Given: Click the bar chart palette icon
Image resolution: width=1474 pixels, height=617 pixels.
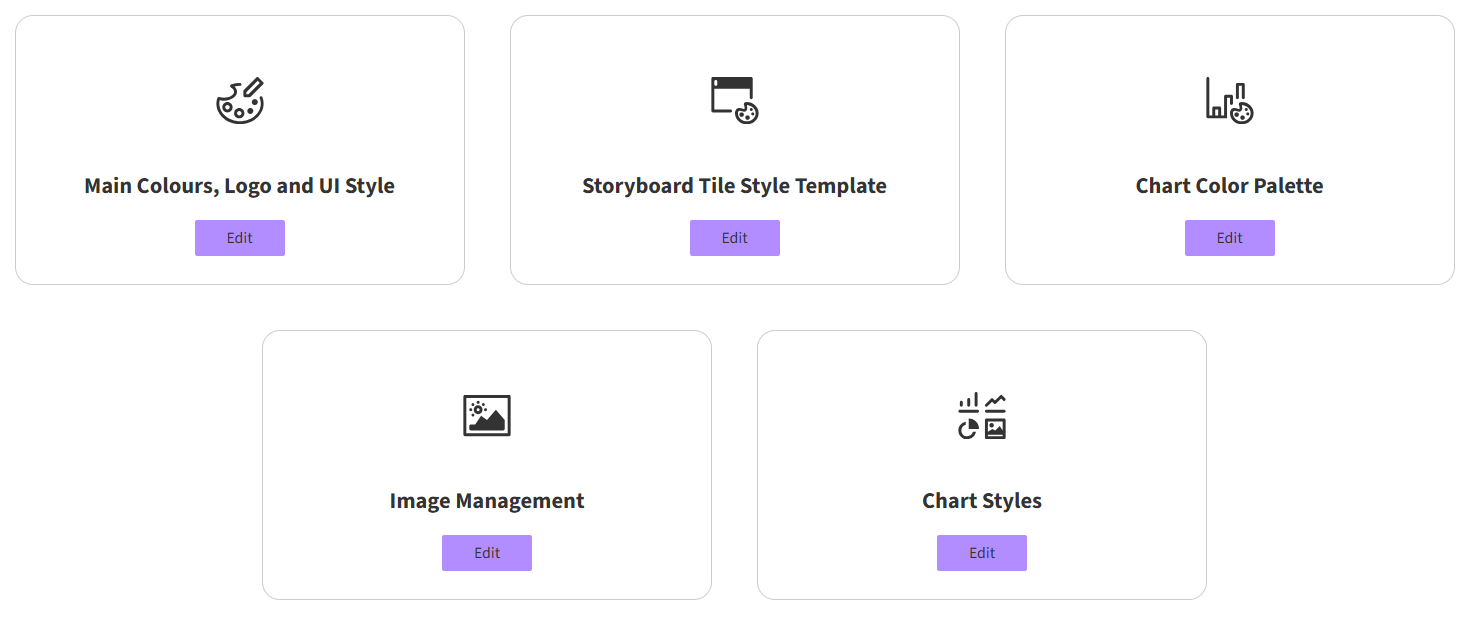Looking at the screenshot, I should pyautogui.click(x=1229, y=100).
